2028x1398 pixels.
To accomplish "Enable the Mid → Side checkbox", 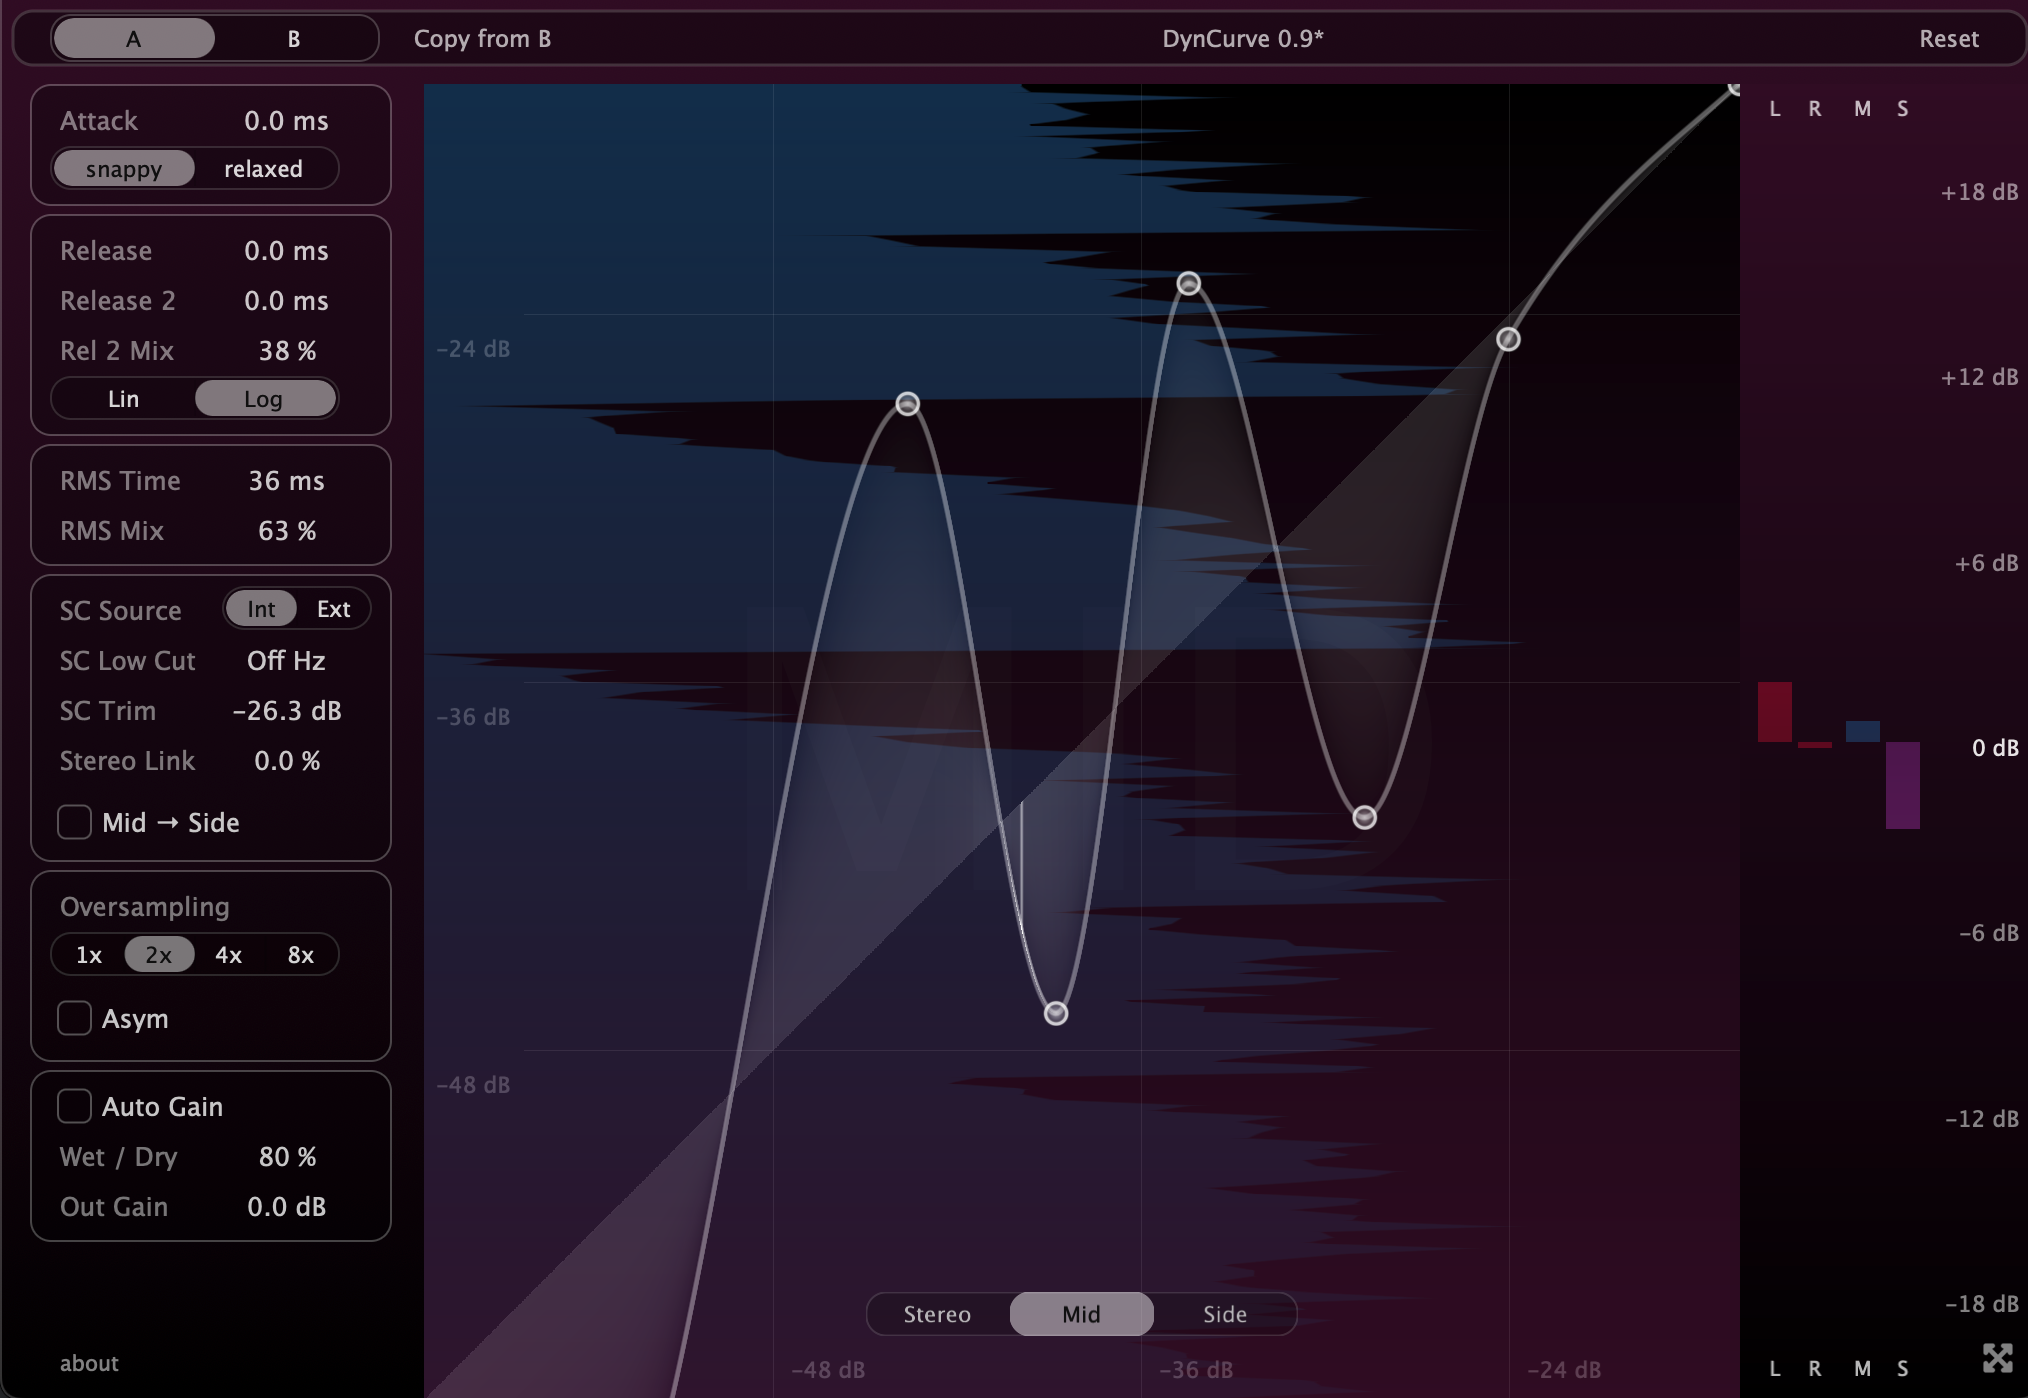I will (74, 822).
